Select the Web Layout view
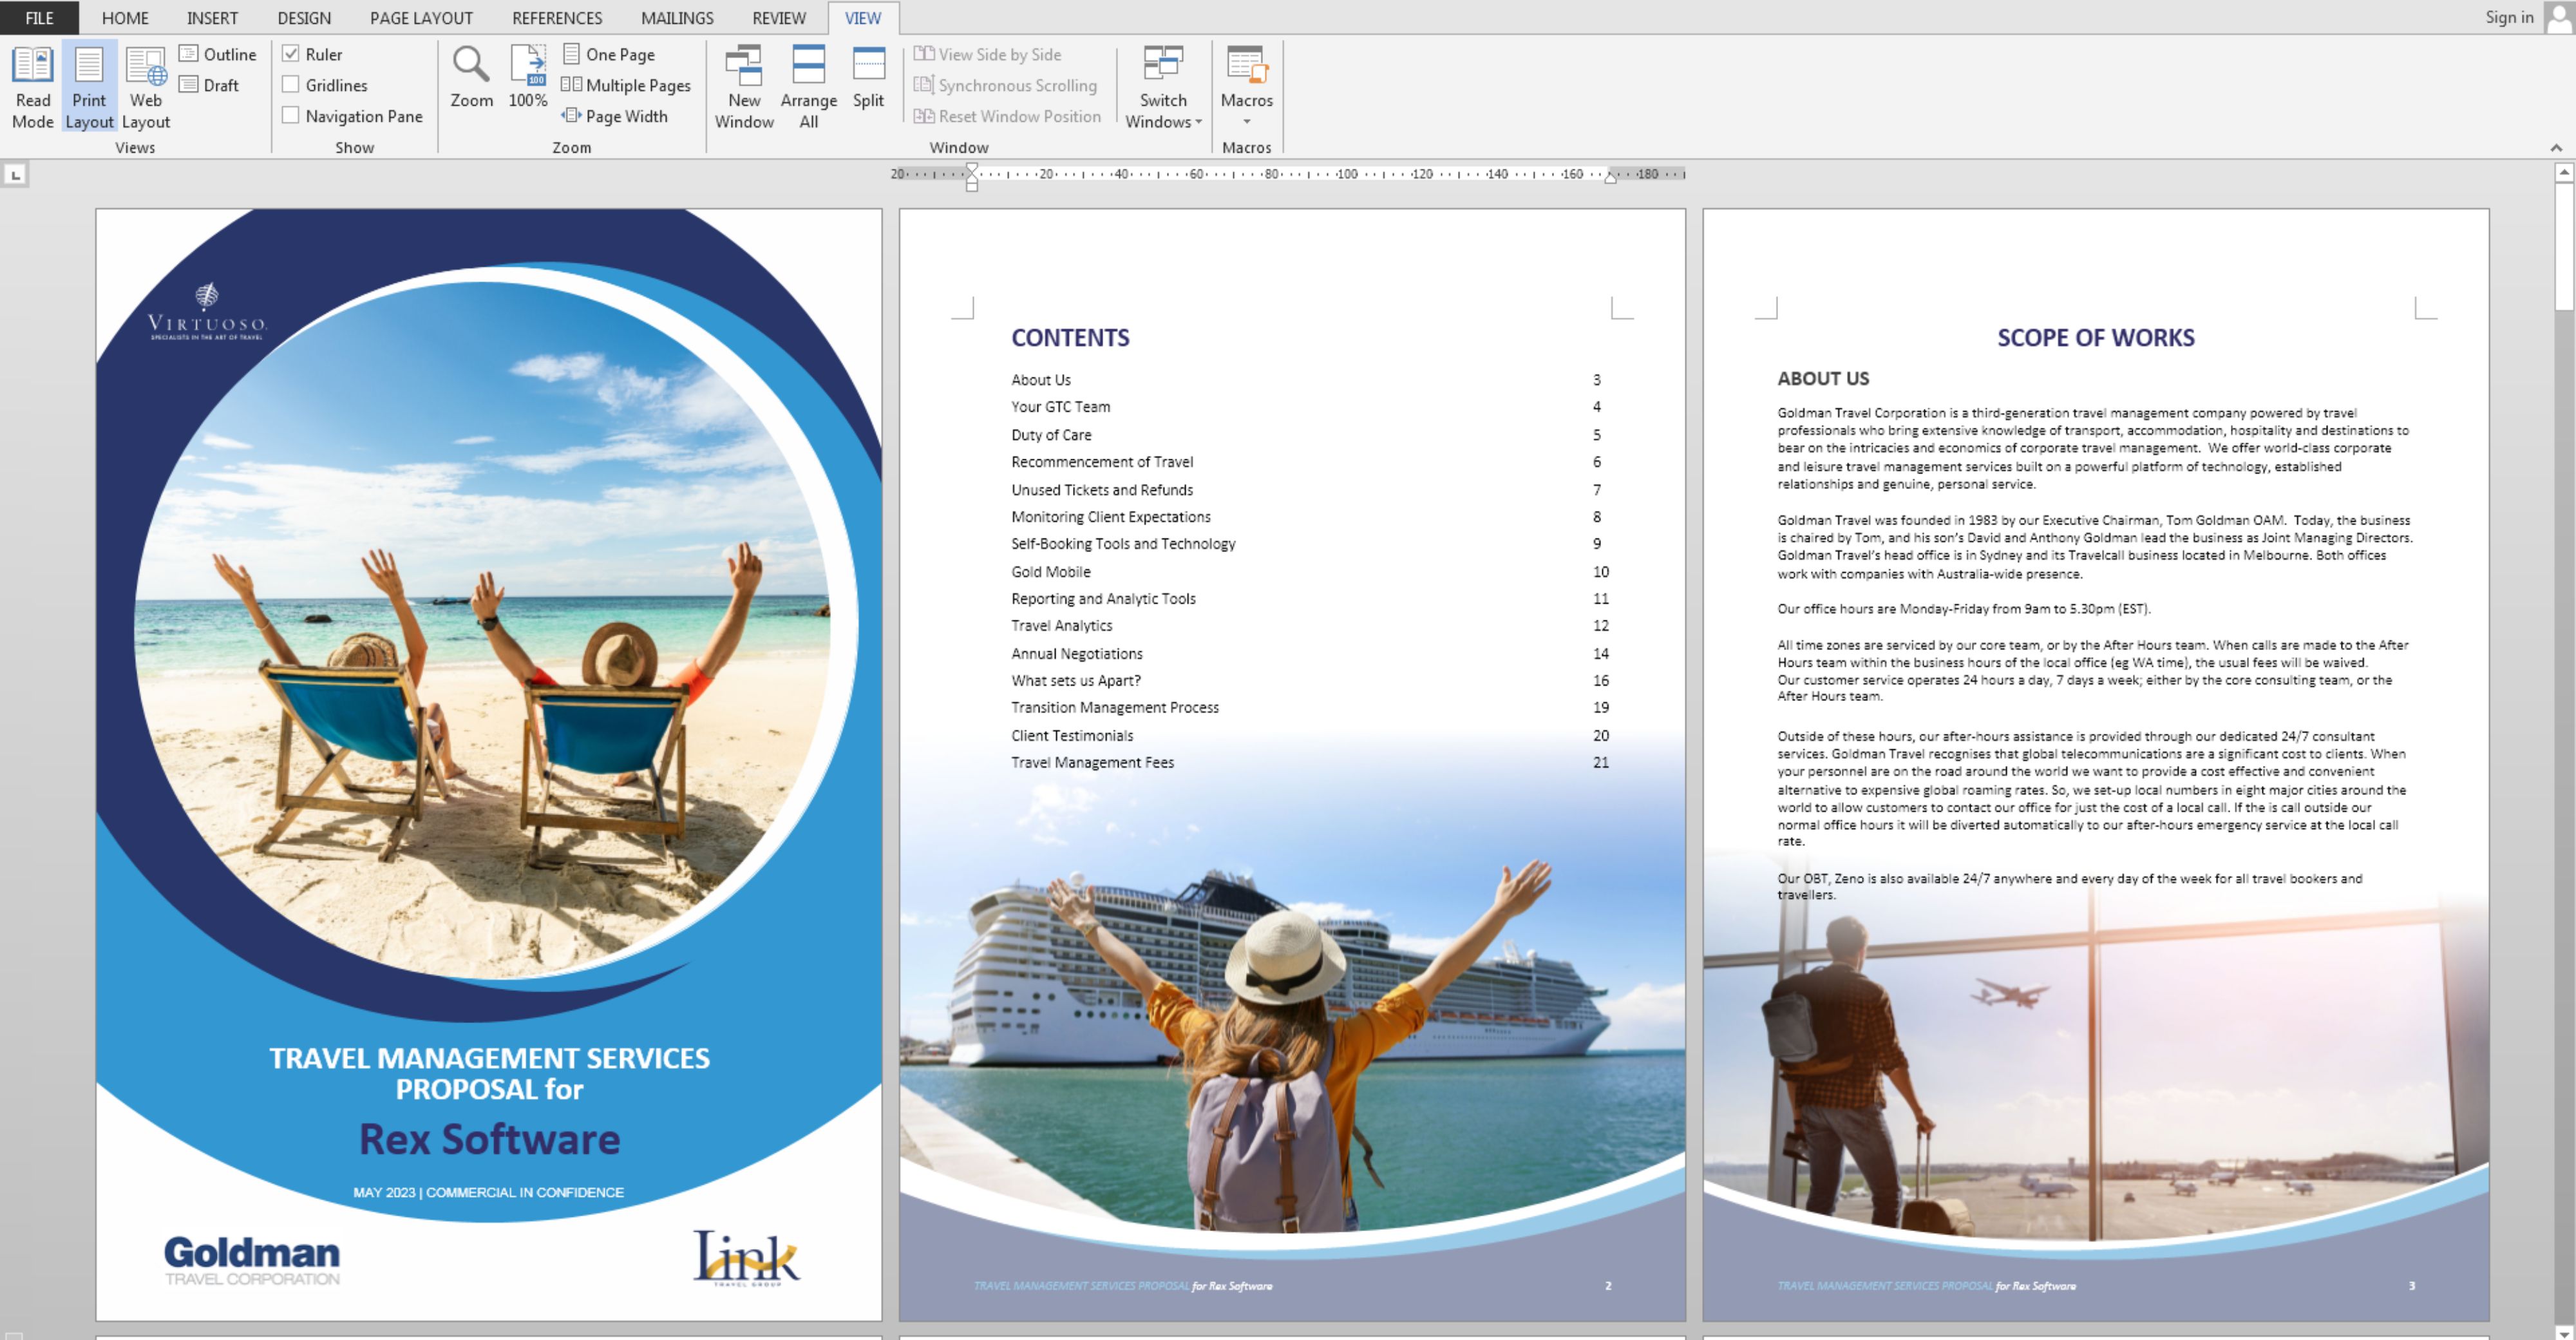The width and height of the screenshot is (2576, 1340). (x=146, y=86)
